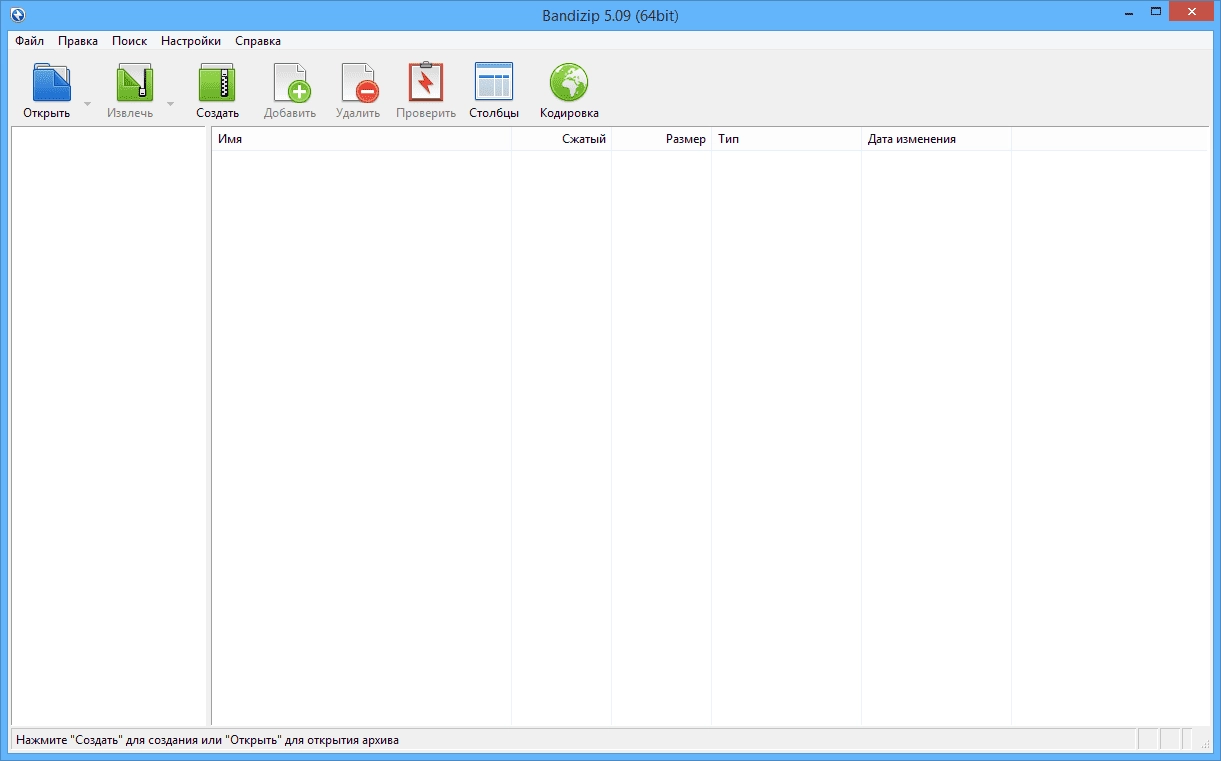Click the Извлечь (Extract) toolbar icon

[x=135, y=82]
